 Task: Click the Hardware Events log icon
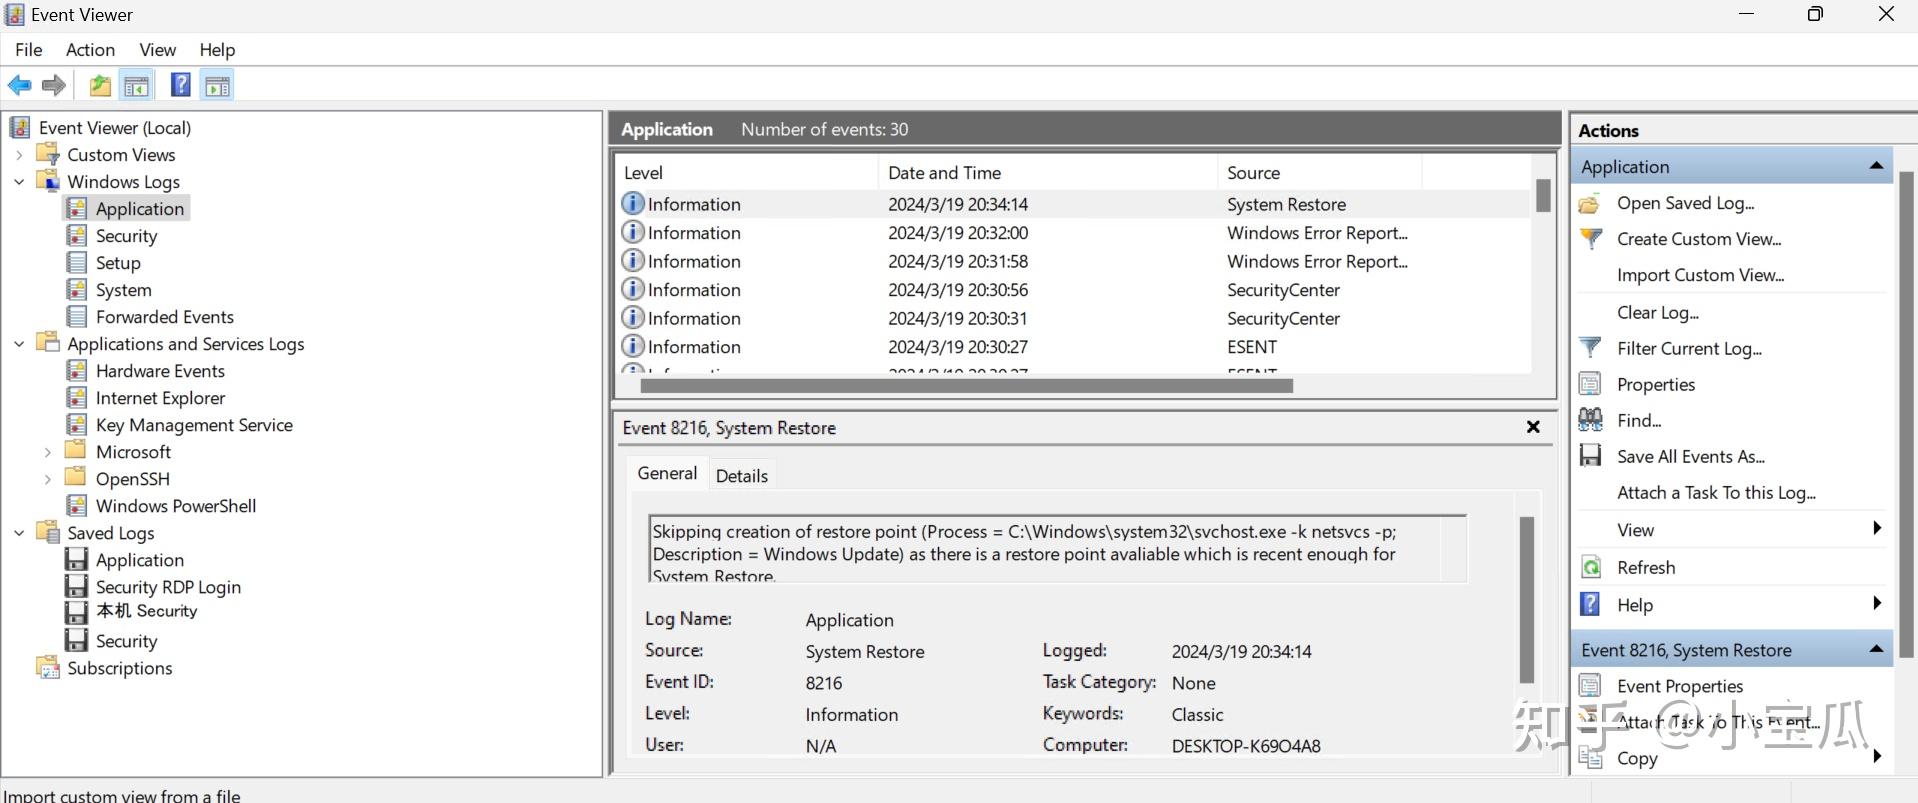(x=77, y=370)
